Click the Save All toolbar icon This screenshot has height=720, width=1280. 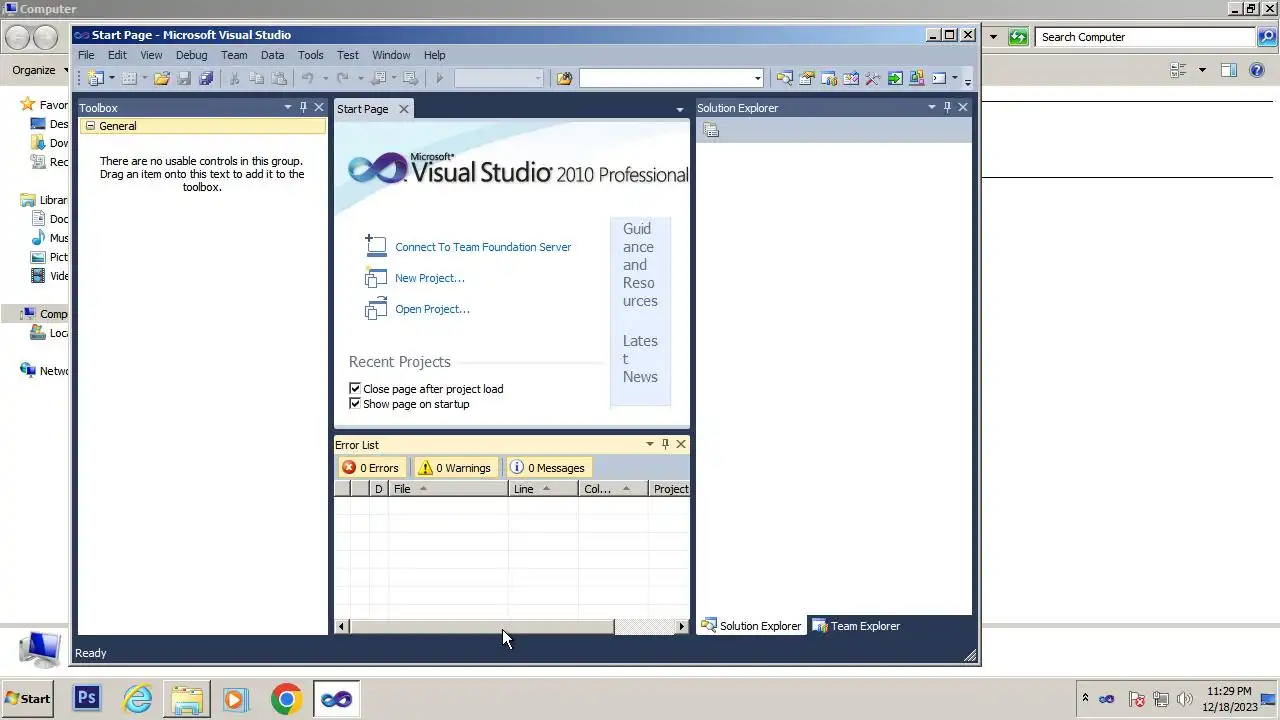pos(206,78)
